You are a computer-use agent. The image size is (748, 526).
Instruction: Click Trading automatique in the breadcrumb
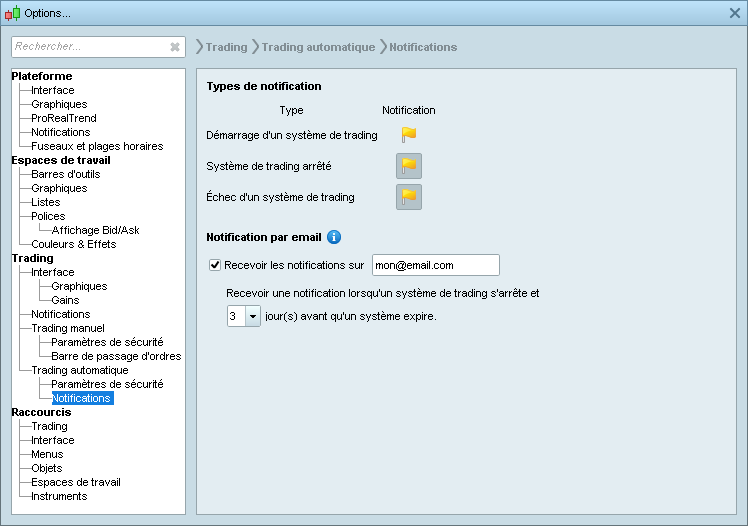point(318,47)
